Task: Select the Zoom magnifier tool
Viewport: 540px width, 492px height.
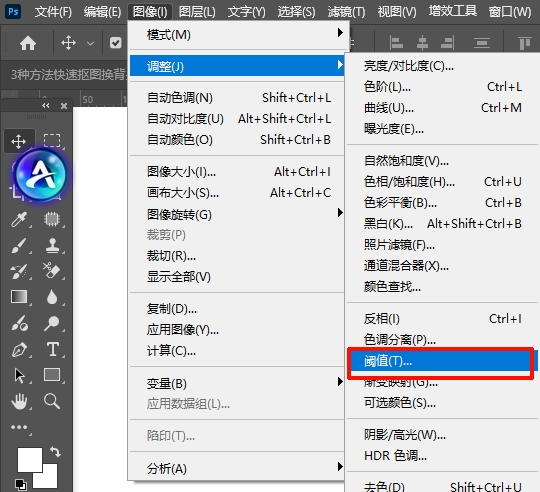Action: [x=52, y=401]
